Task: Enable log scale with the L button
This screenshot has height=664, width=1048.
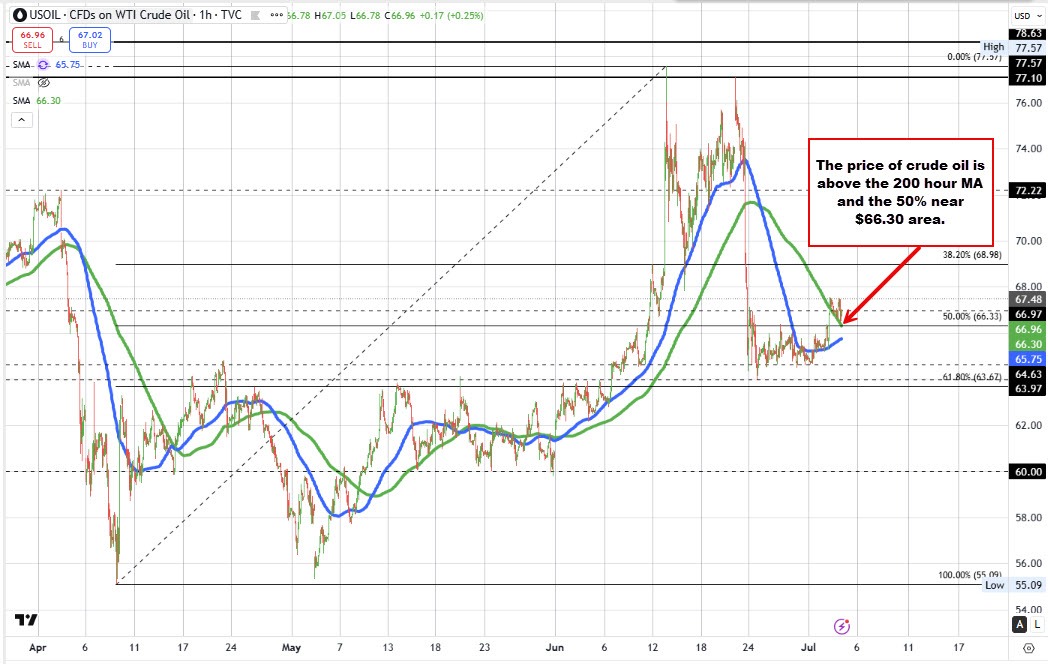Action: coord(1037,624)
